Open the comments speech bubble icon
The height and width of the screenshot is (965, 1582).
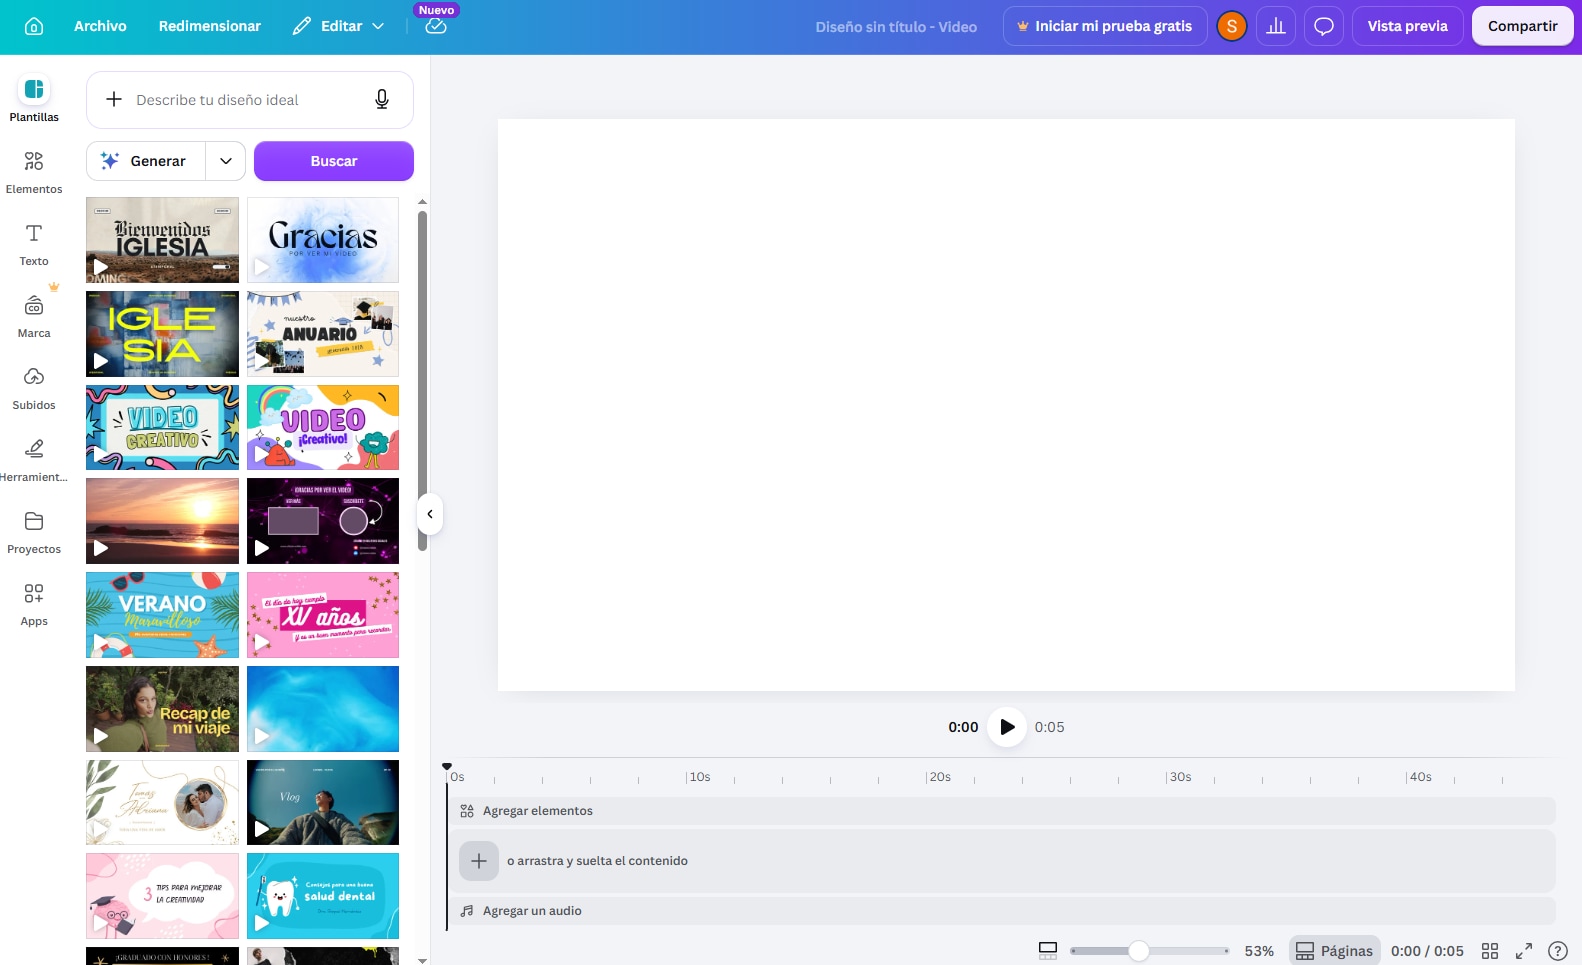(1324, 27)
